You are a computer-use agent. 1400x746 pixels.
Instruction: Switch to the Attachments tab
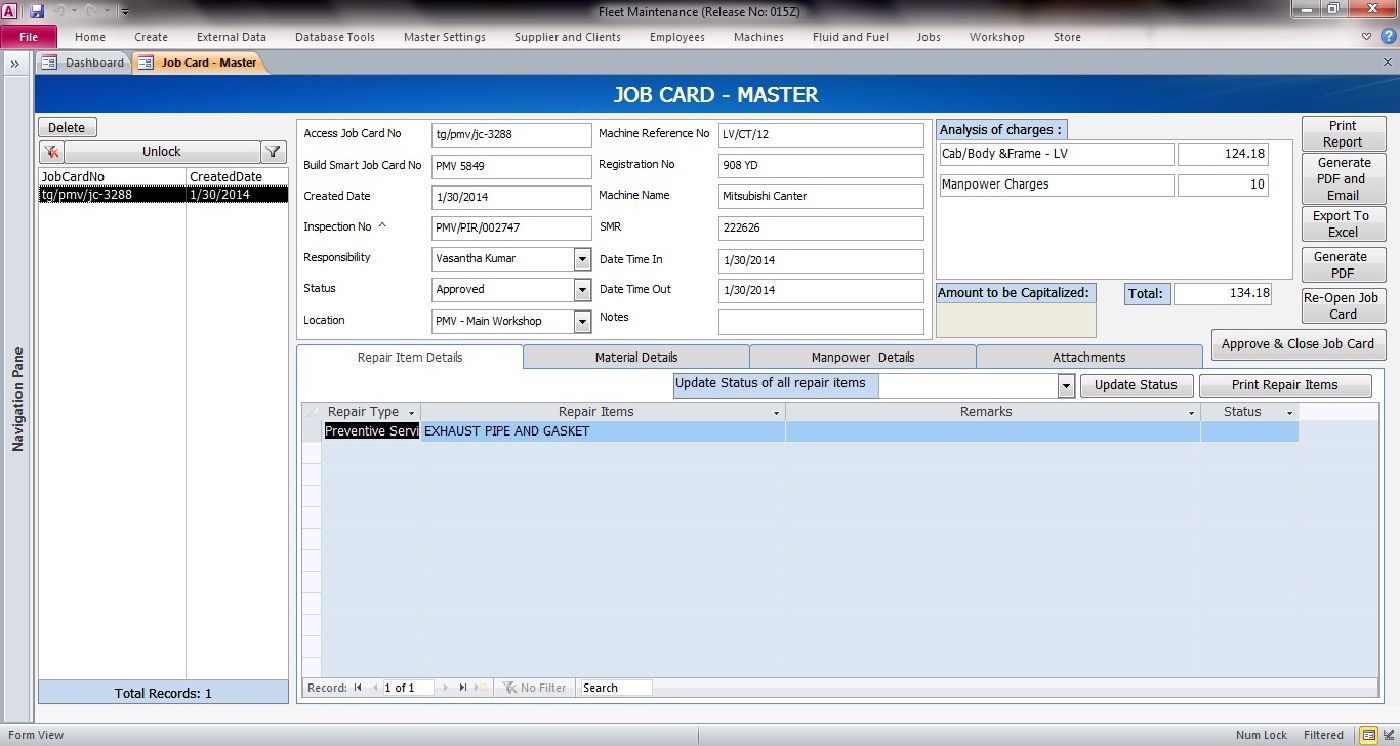[x=1089, y=357]
